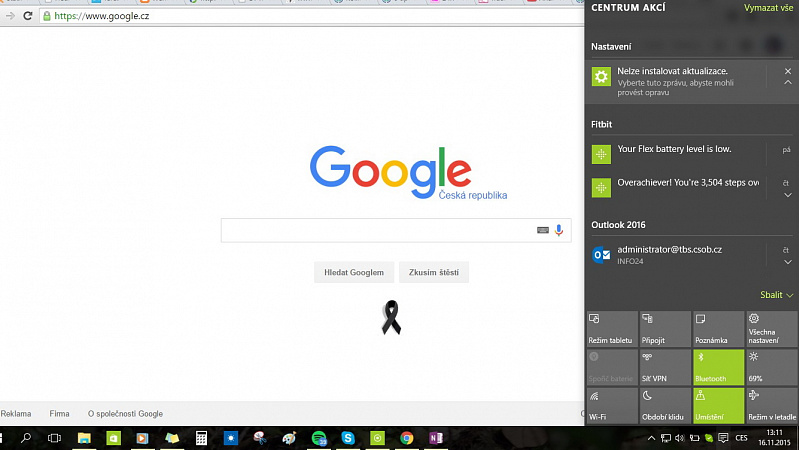Click the green padlock in address bar
The width and height of the screenshot is (799, 450).
point(47,16)
